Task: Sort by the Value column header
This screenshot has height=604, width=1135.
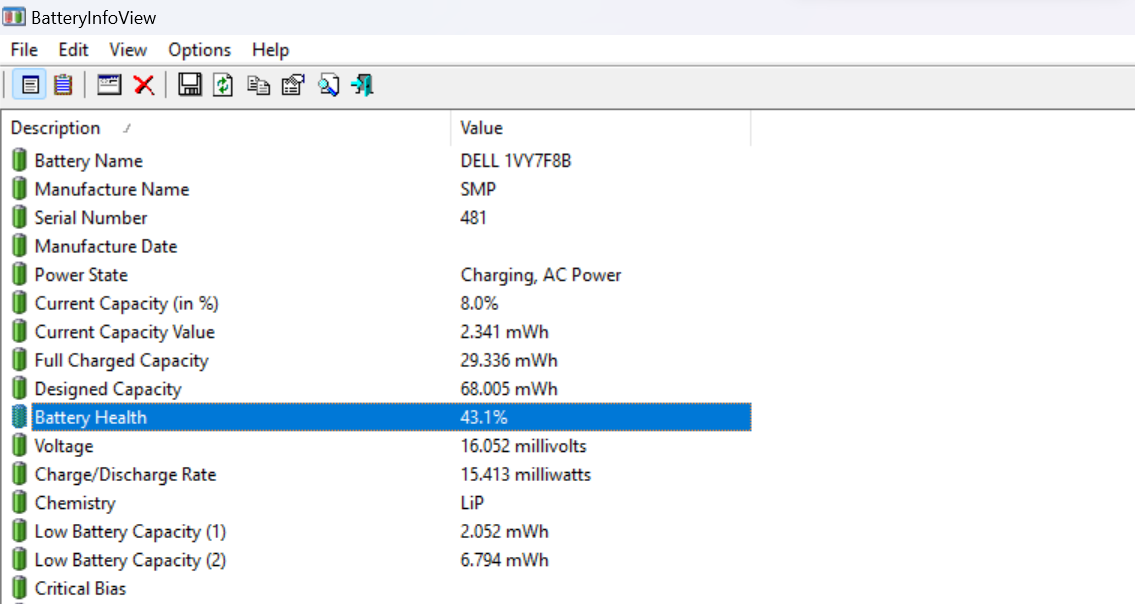Action: pos(601,128)
